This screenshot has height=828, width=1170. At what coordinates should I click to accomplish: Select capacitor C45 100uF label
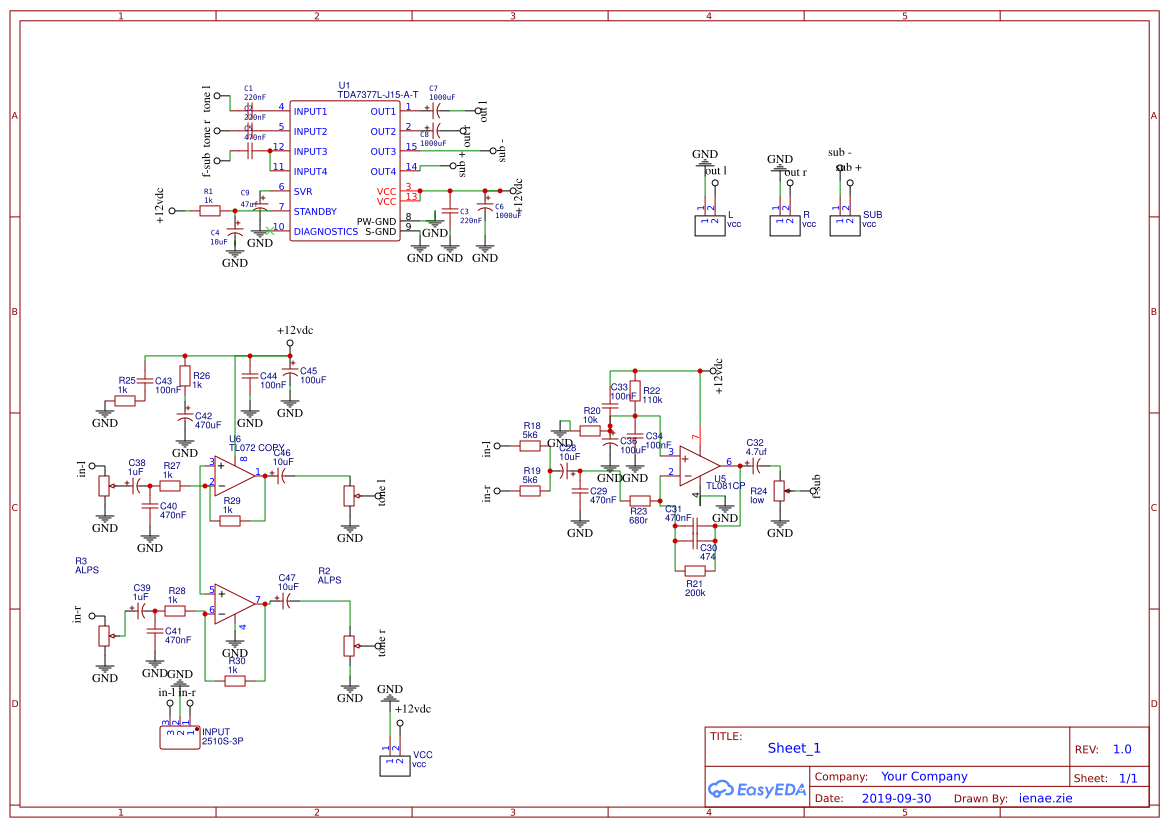coord(313,375)
